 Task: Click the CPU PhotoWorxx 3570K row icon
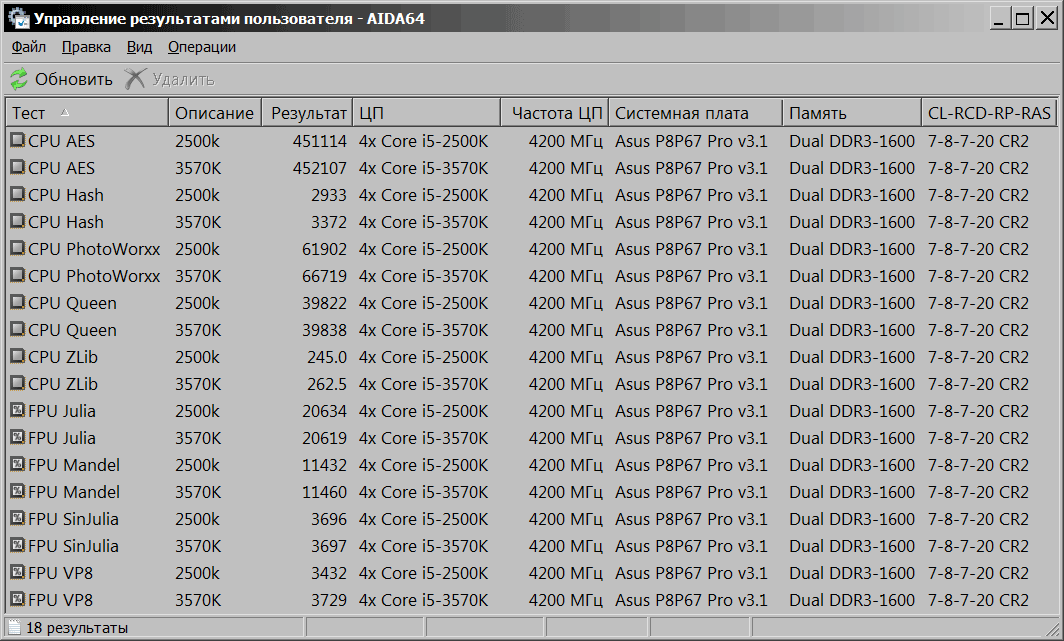tap(17, 276)
